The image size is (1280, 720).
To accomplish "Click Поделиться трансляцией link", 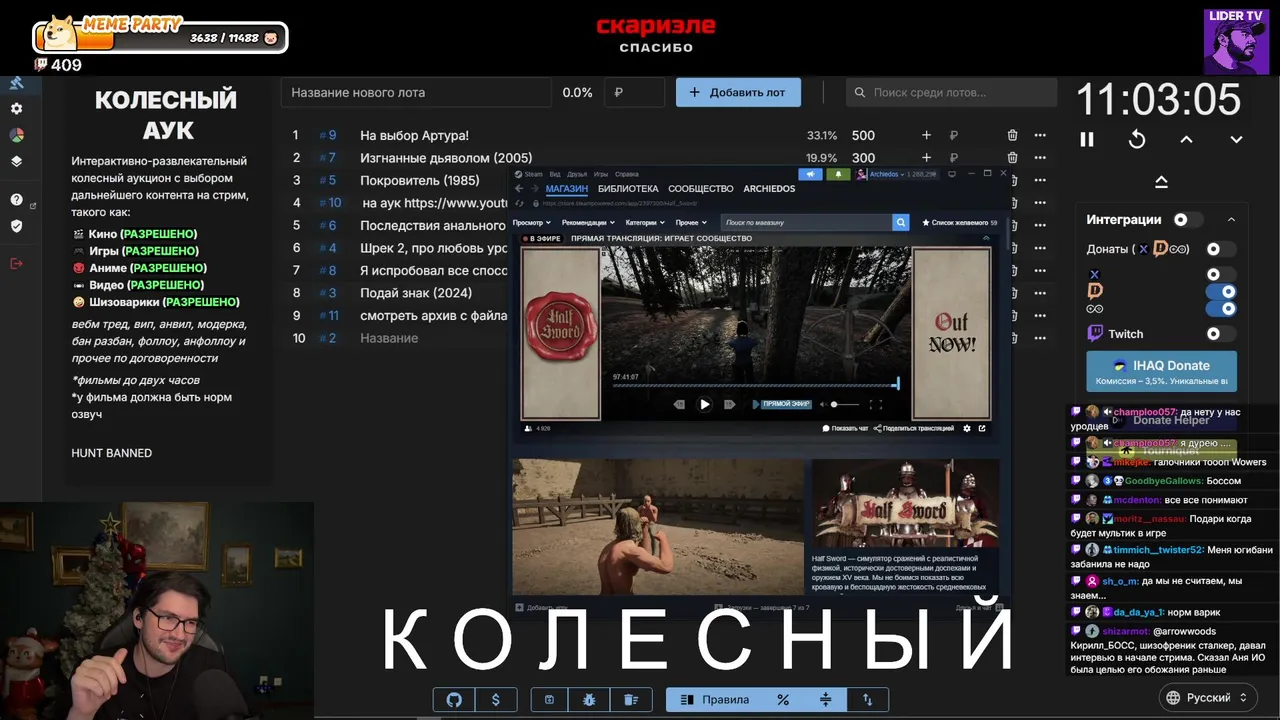I will [x=914, y=428].
